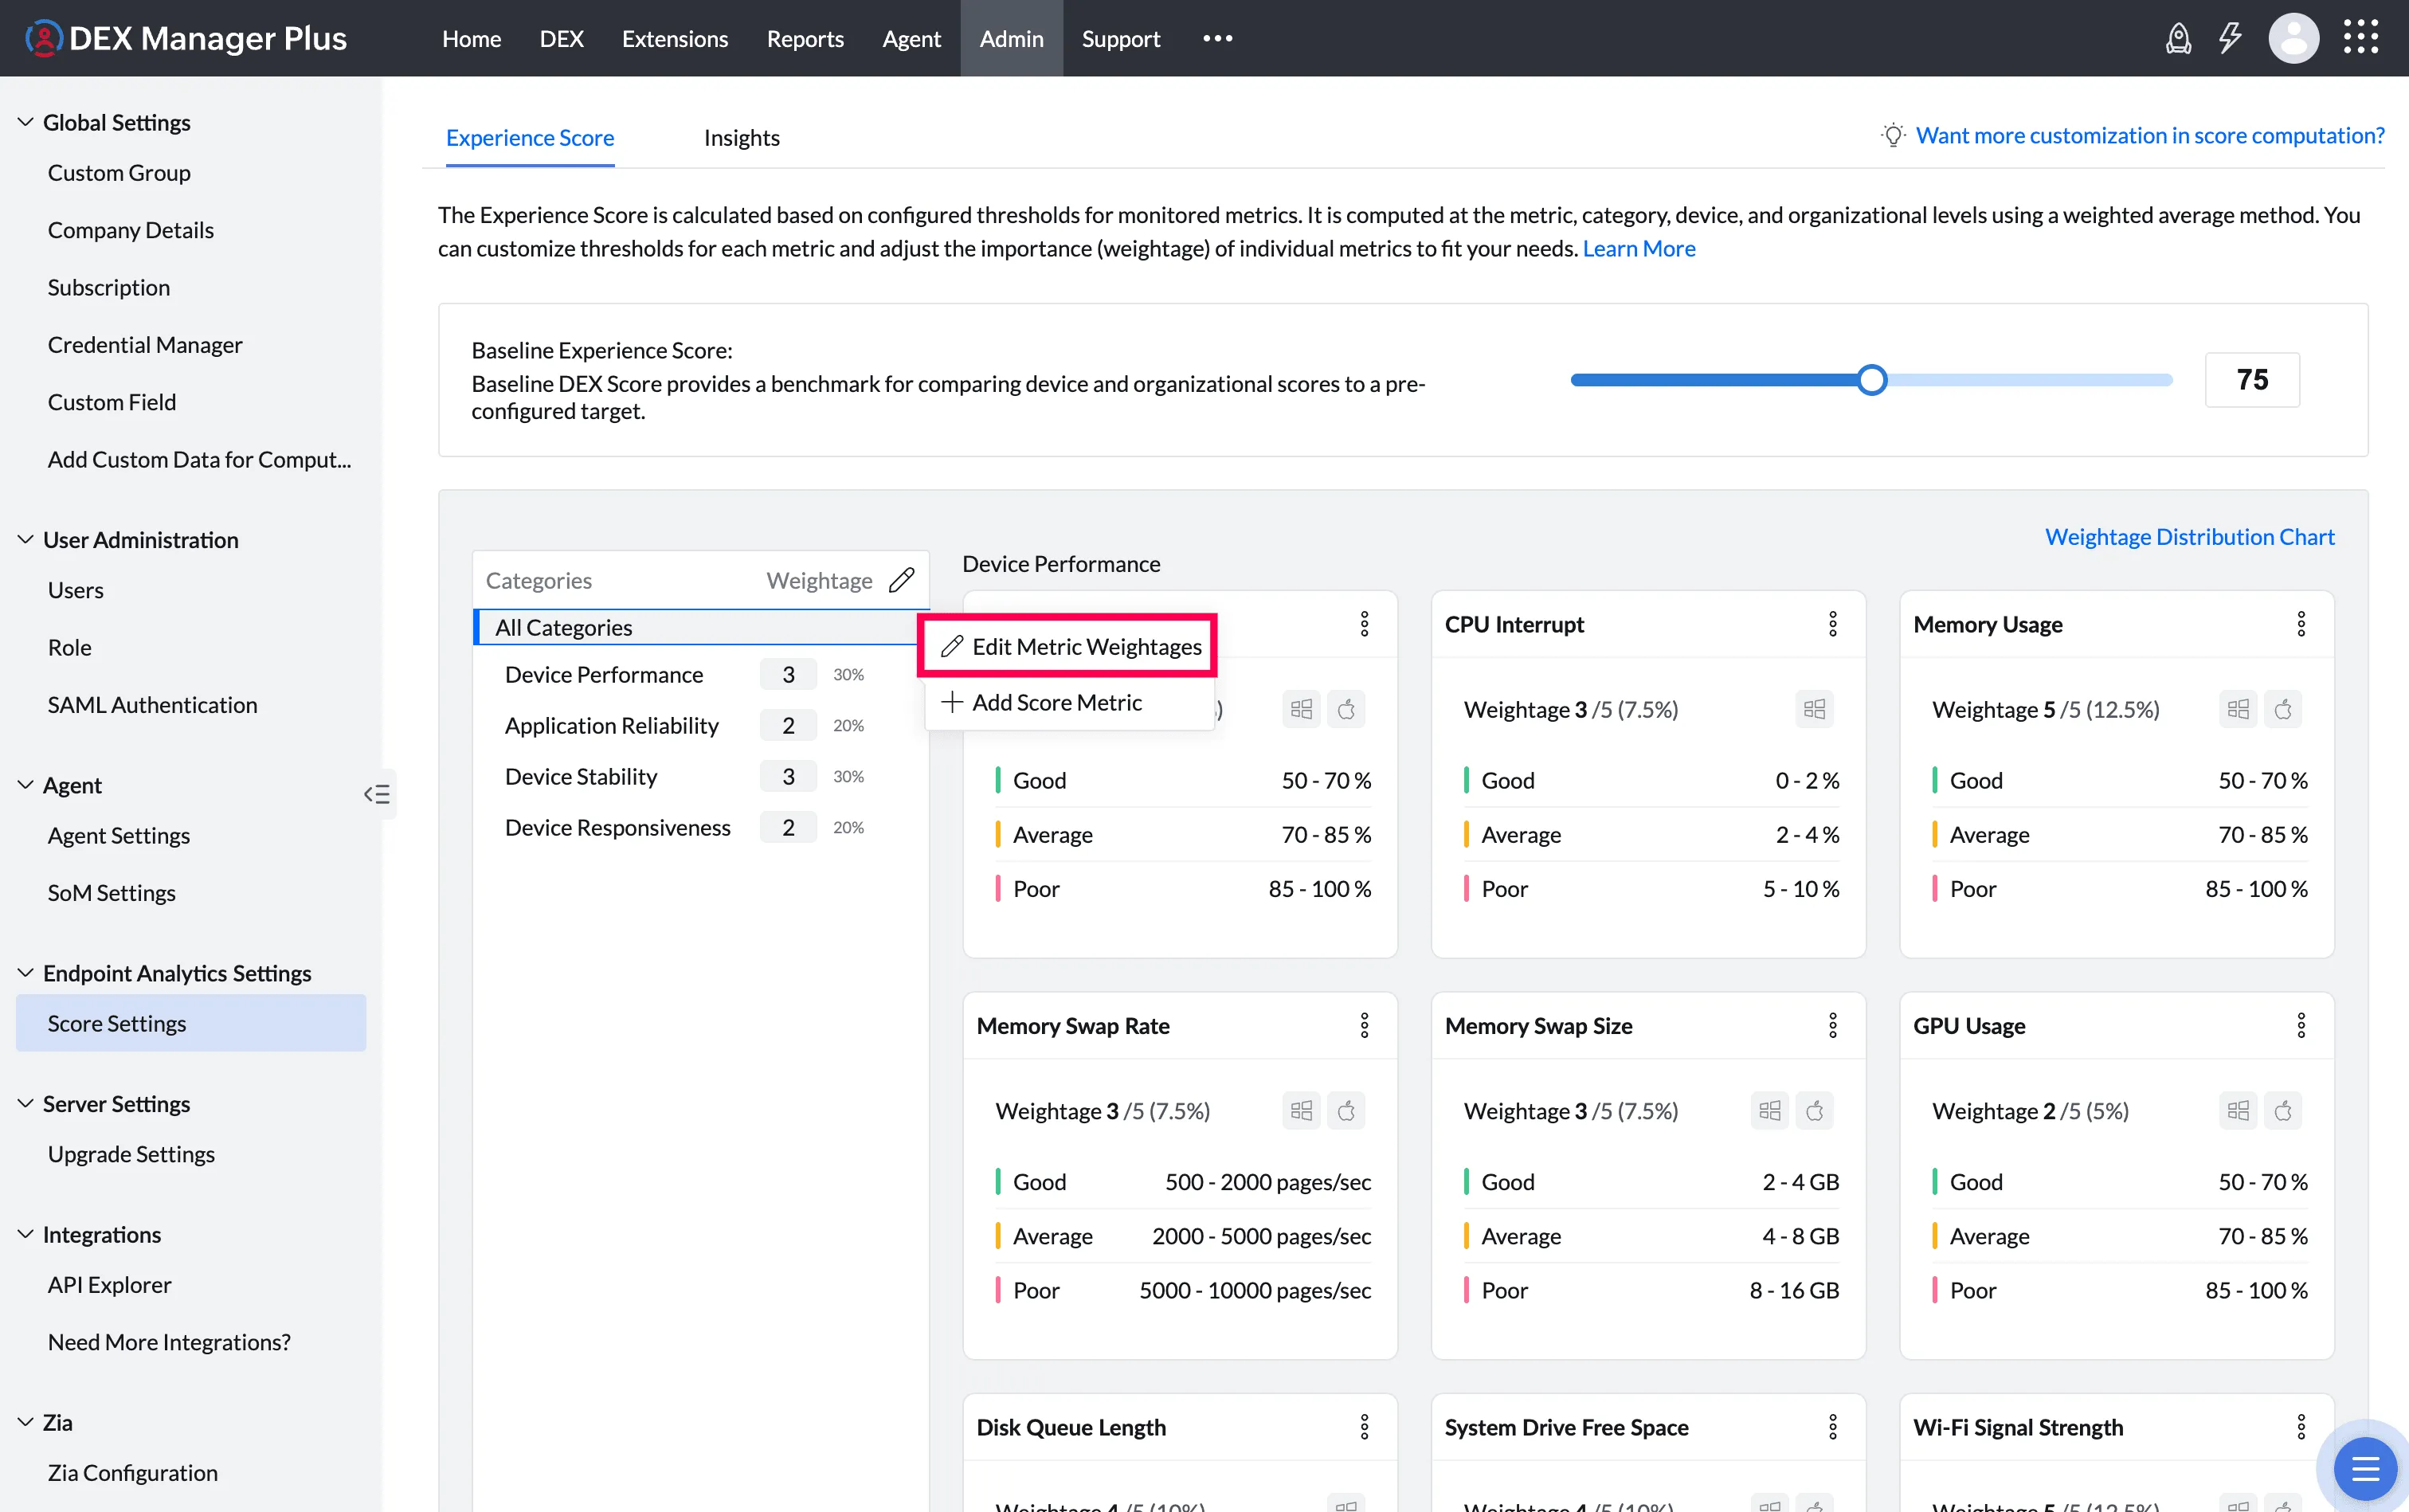Viewport: 2409px width, 1512px height.
Task: Open Credential Manager page
Action: [145, 345]
